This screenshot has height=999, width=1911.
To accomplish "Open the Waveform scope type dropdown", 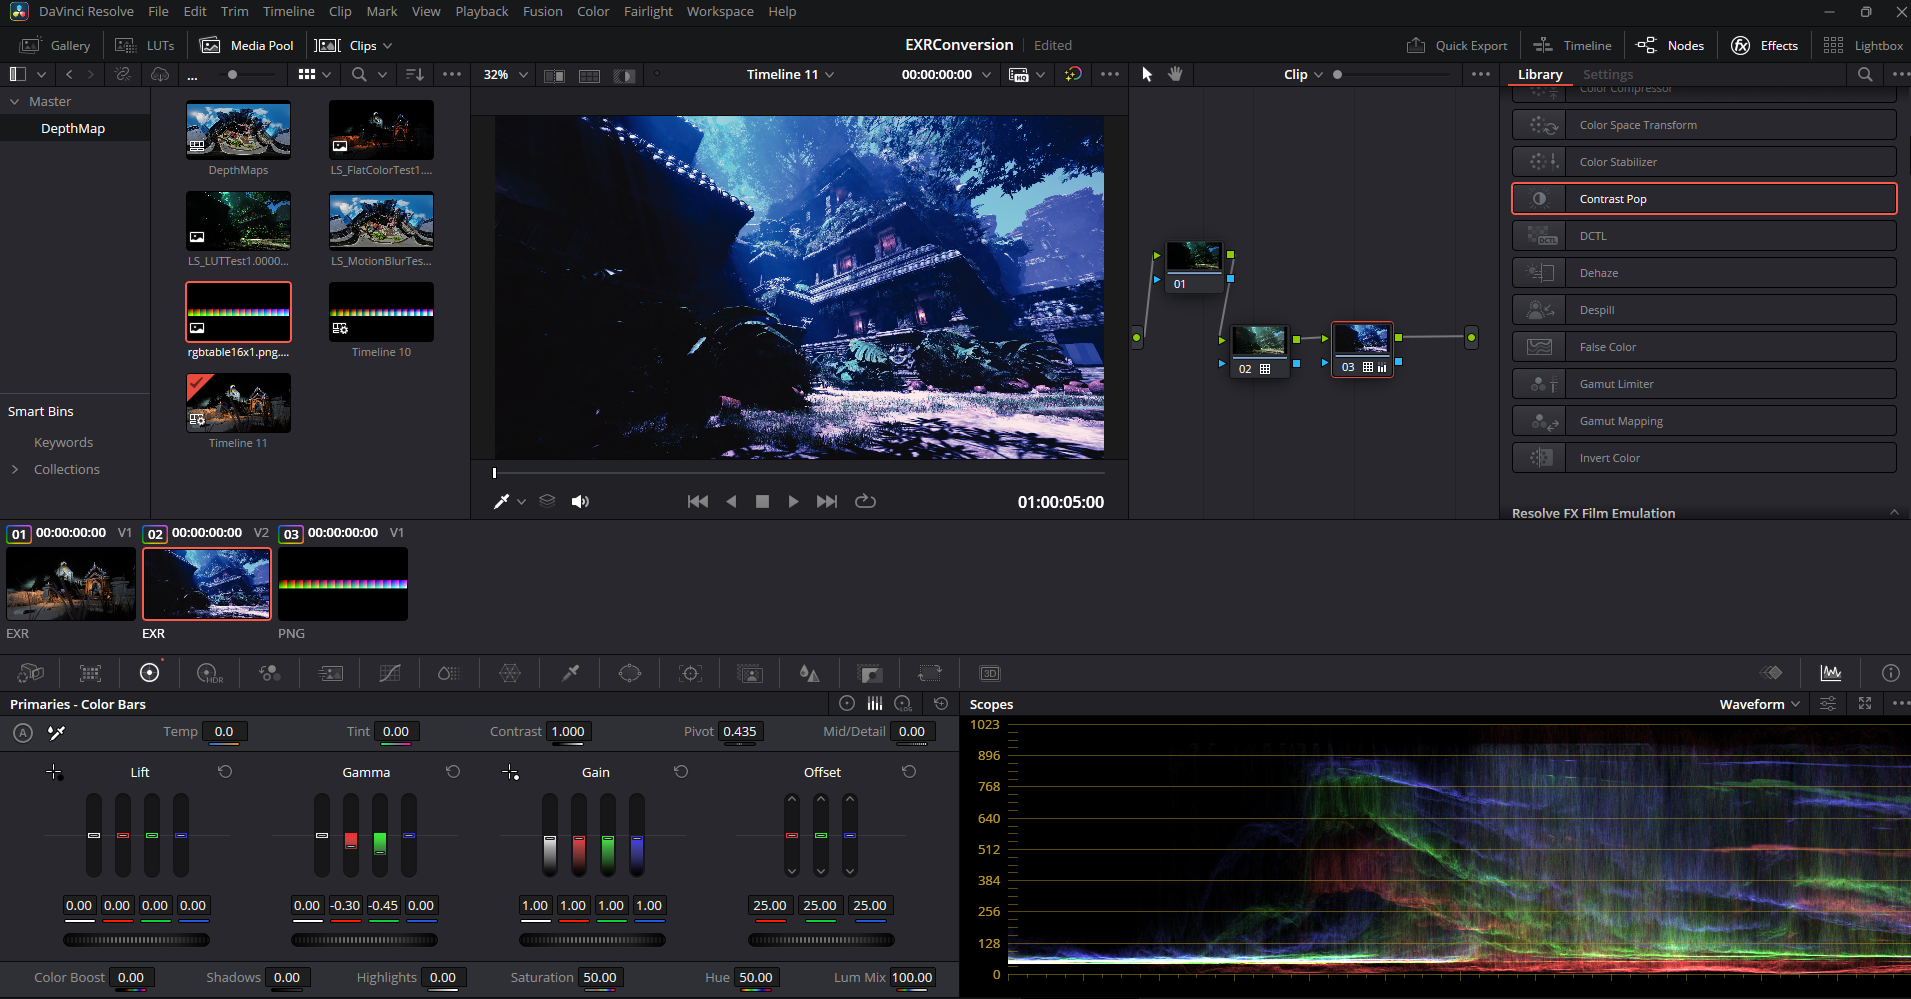I will click(x=1760, y=704).
